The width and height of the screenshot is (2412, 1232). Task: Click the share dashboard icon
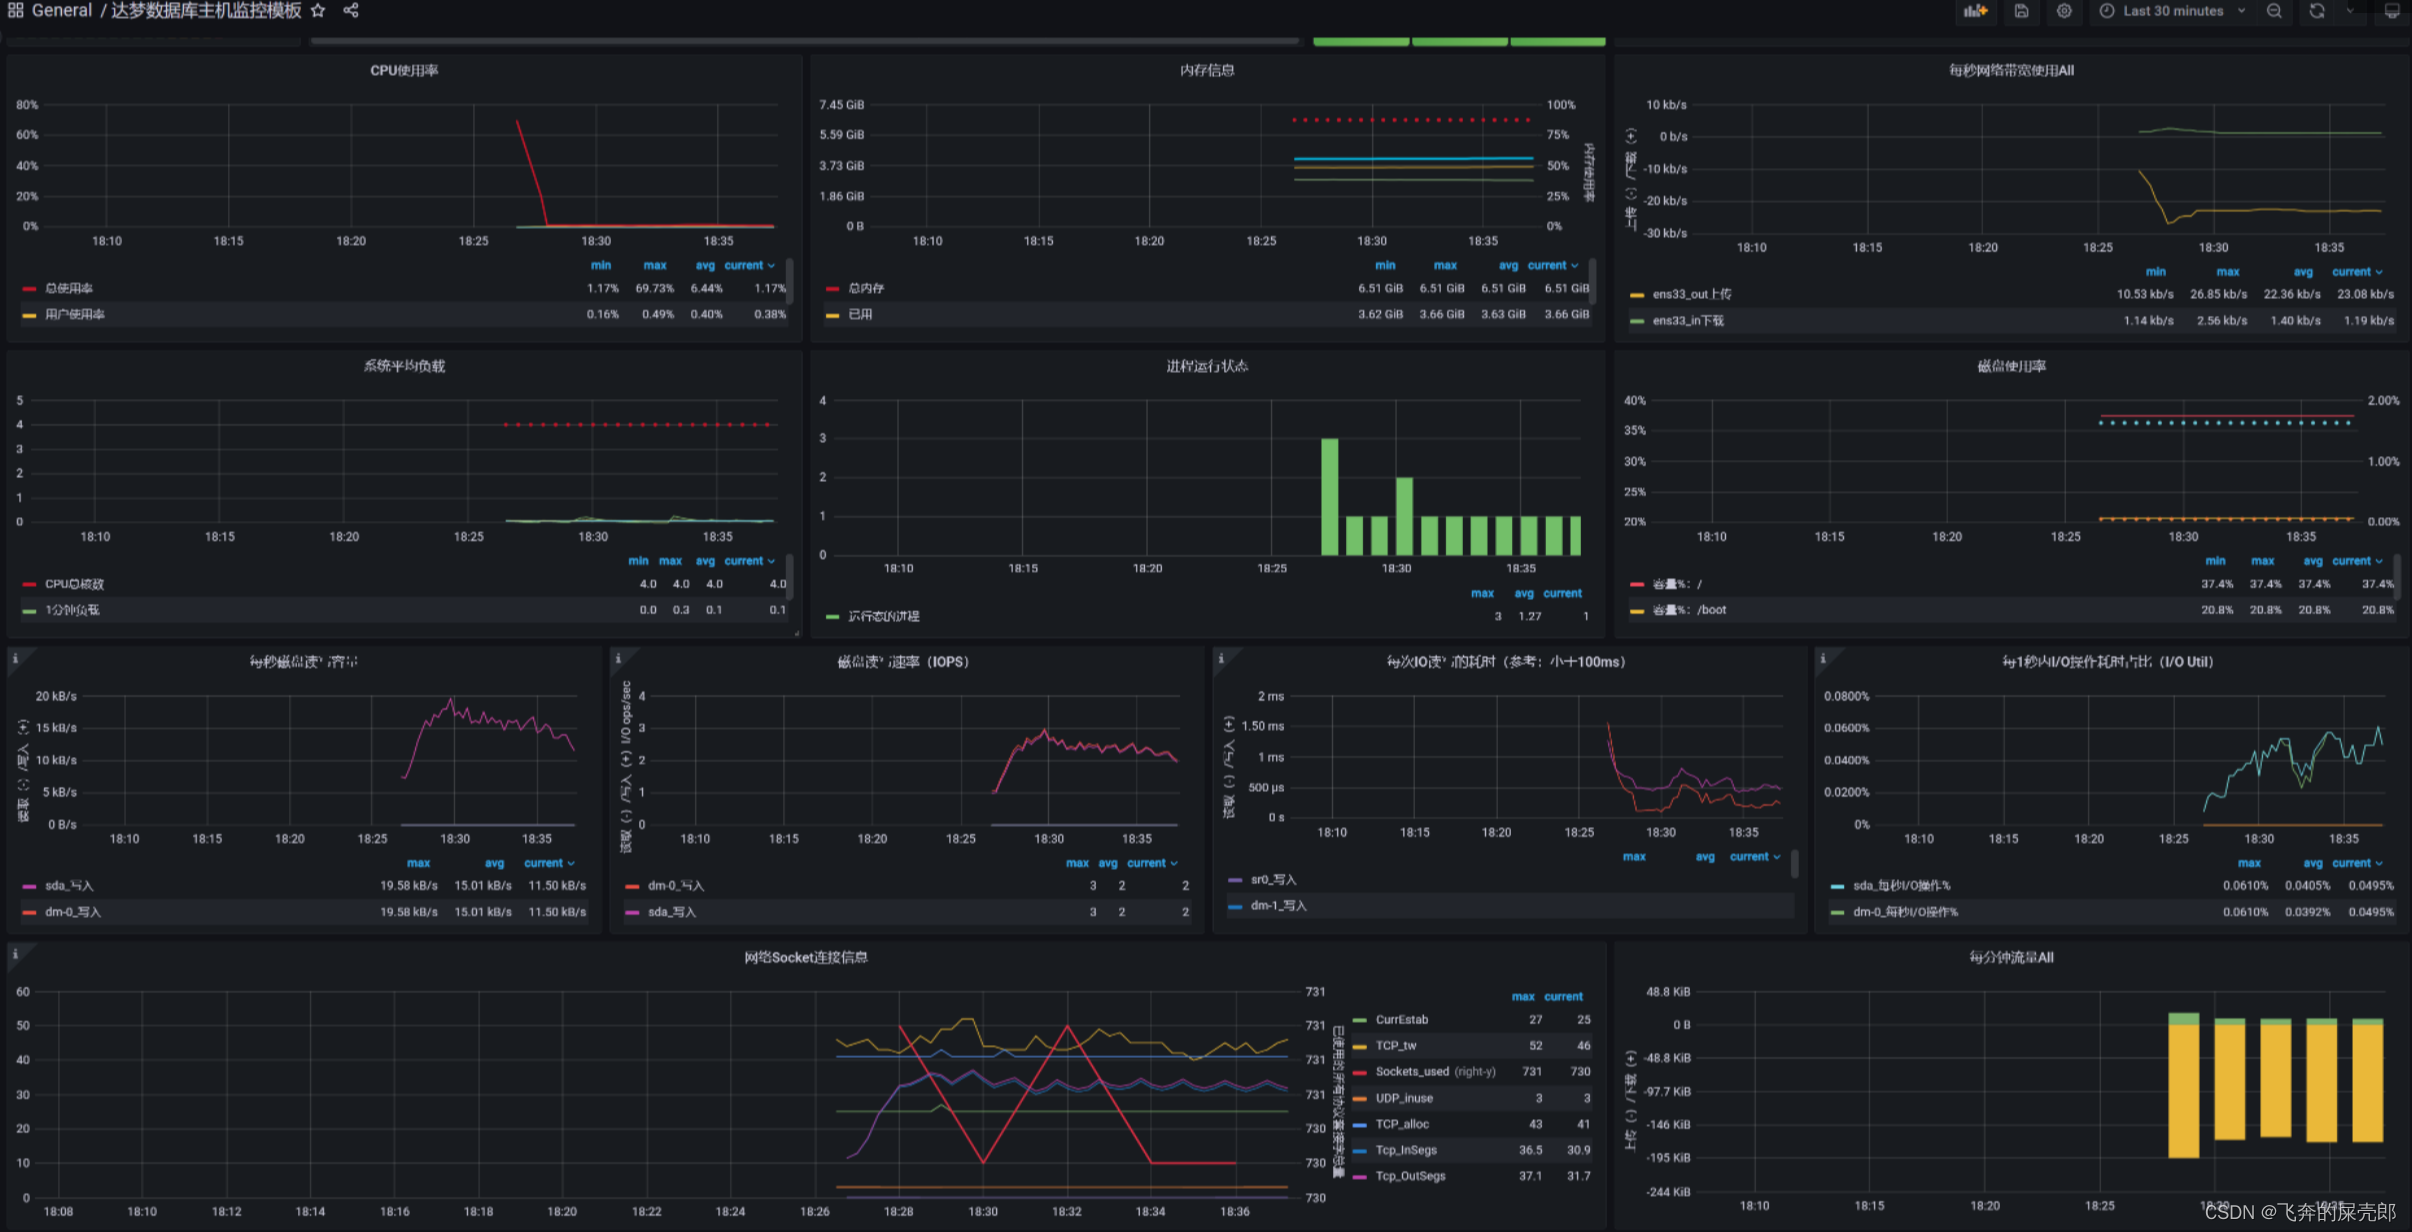coord(351,10)
